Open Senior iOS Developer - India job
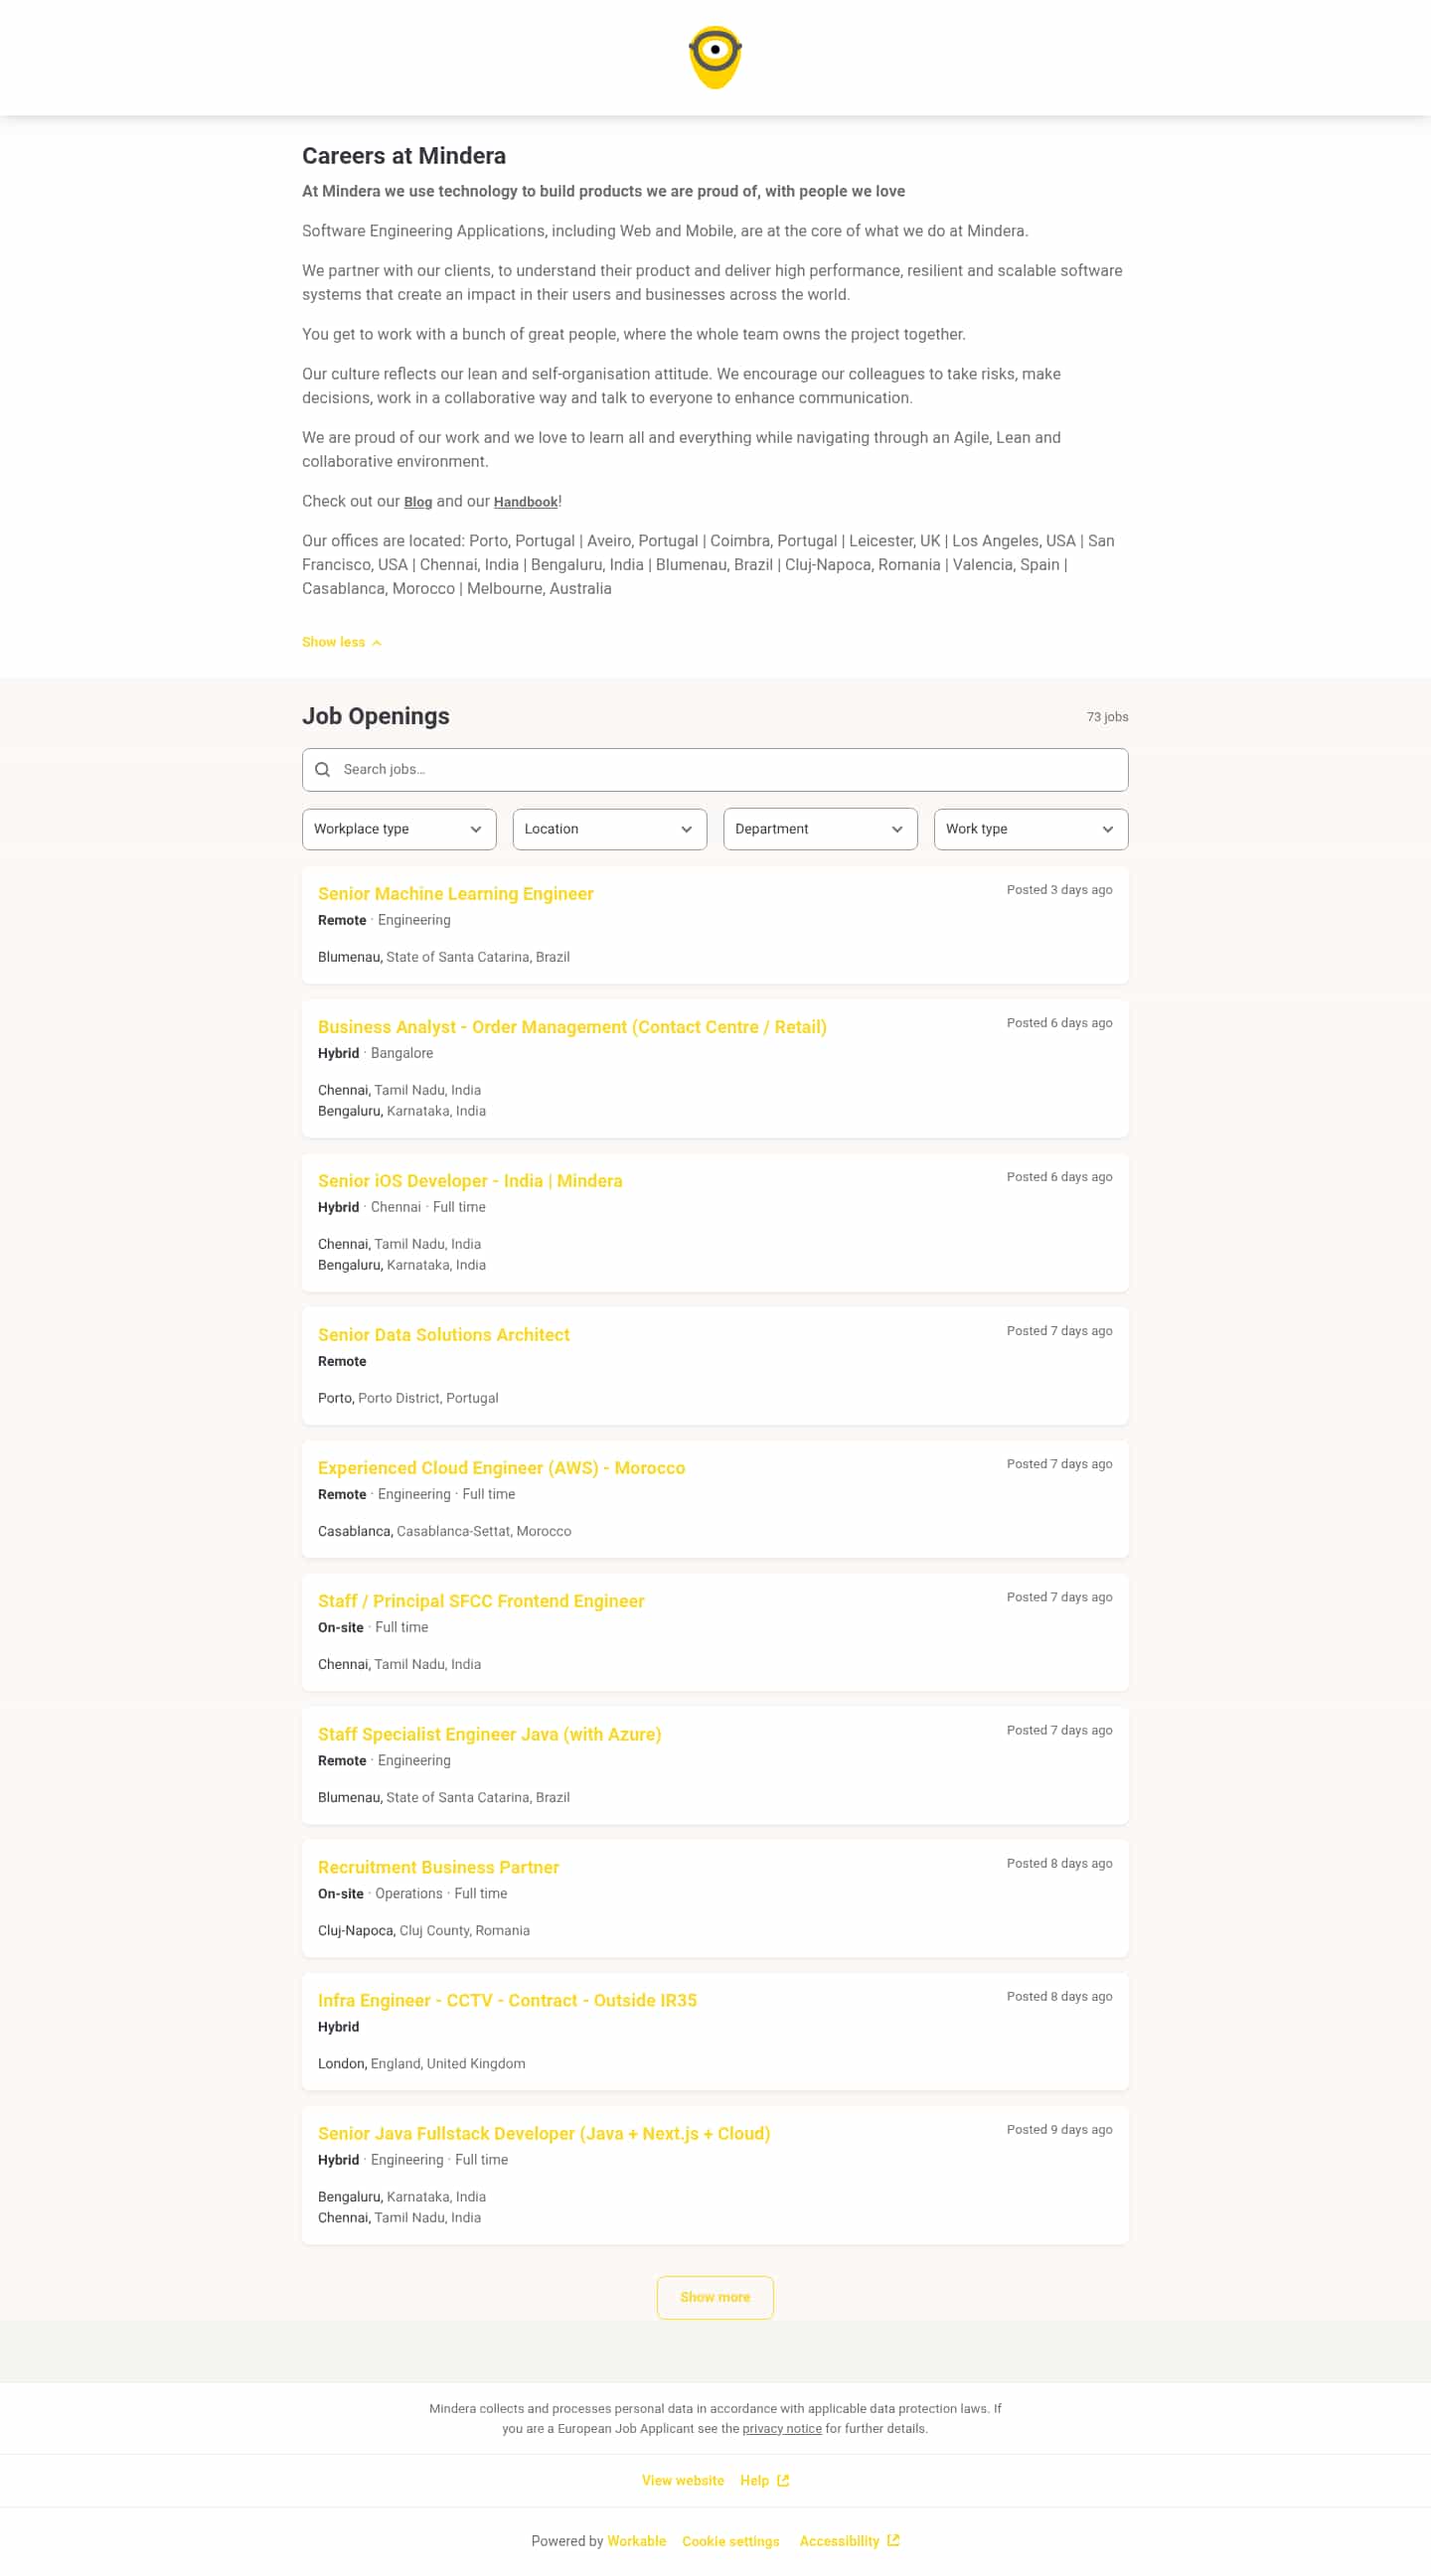Screen dimensions: 1431x2576 coord(470,1180)
